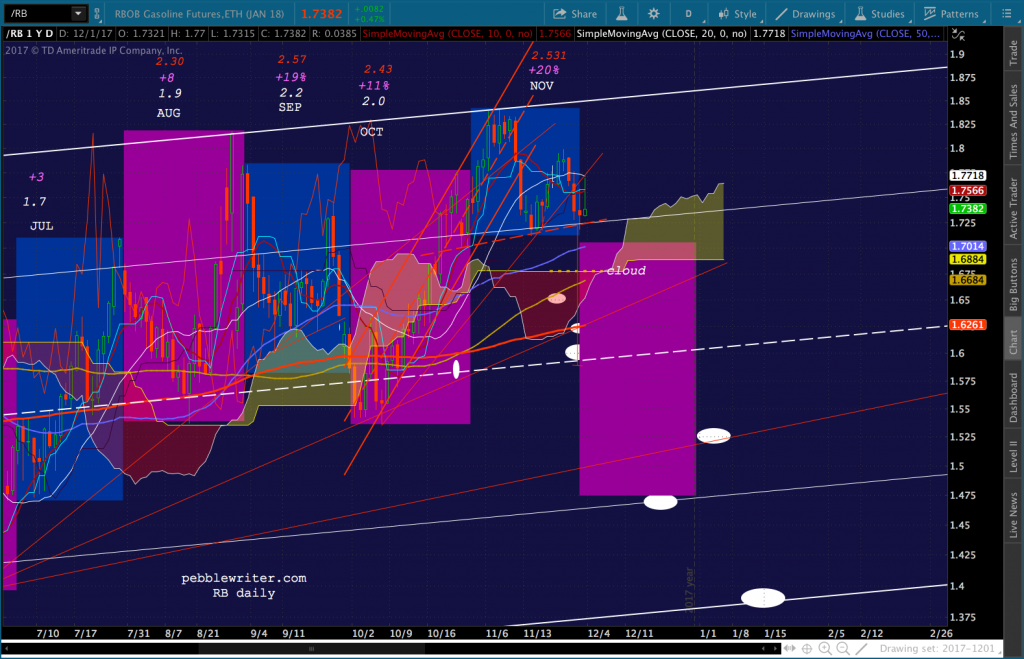Click the pebblewriter.com text annotation
This screenshot has width=1024, height=659.
coord(244,578)
